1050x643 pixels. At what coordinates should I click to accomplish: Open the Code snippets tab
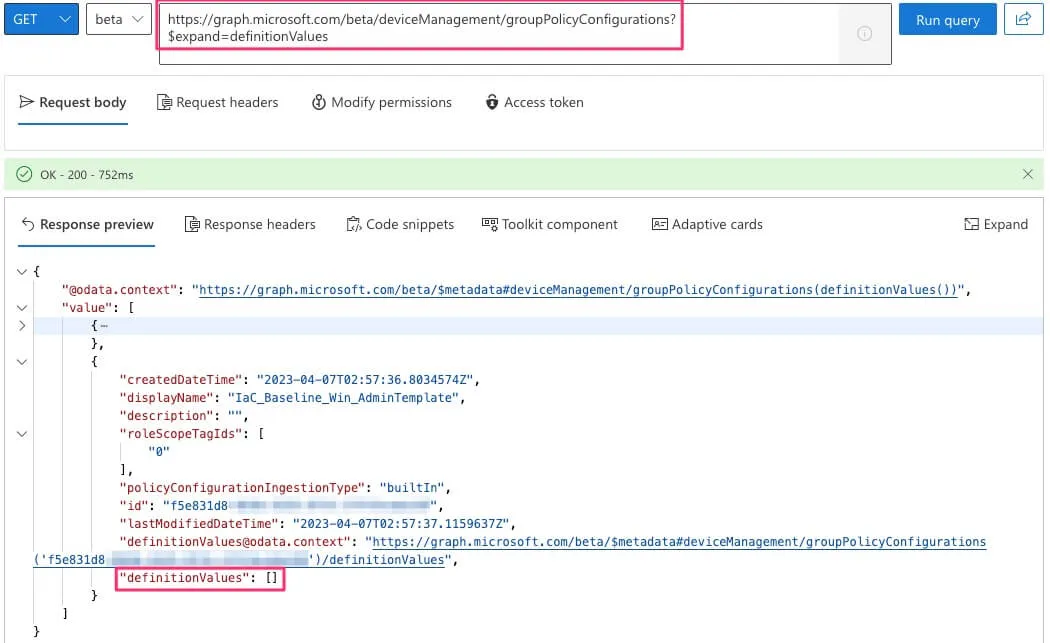pos(400,224)
